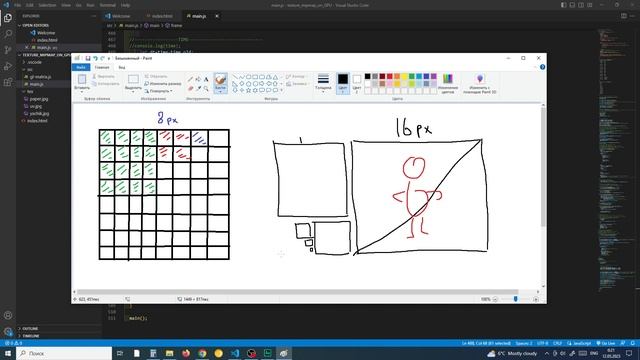Open VS Code Accounts icon
This screenshot has width=640, height=360.
coord(8,316)
